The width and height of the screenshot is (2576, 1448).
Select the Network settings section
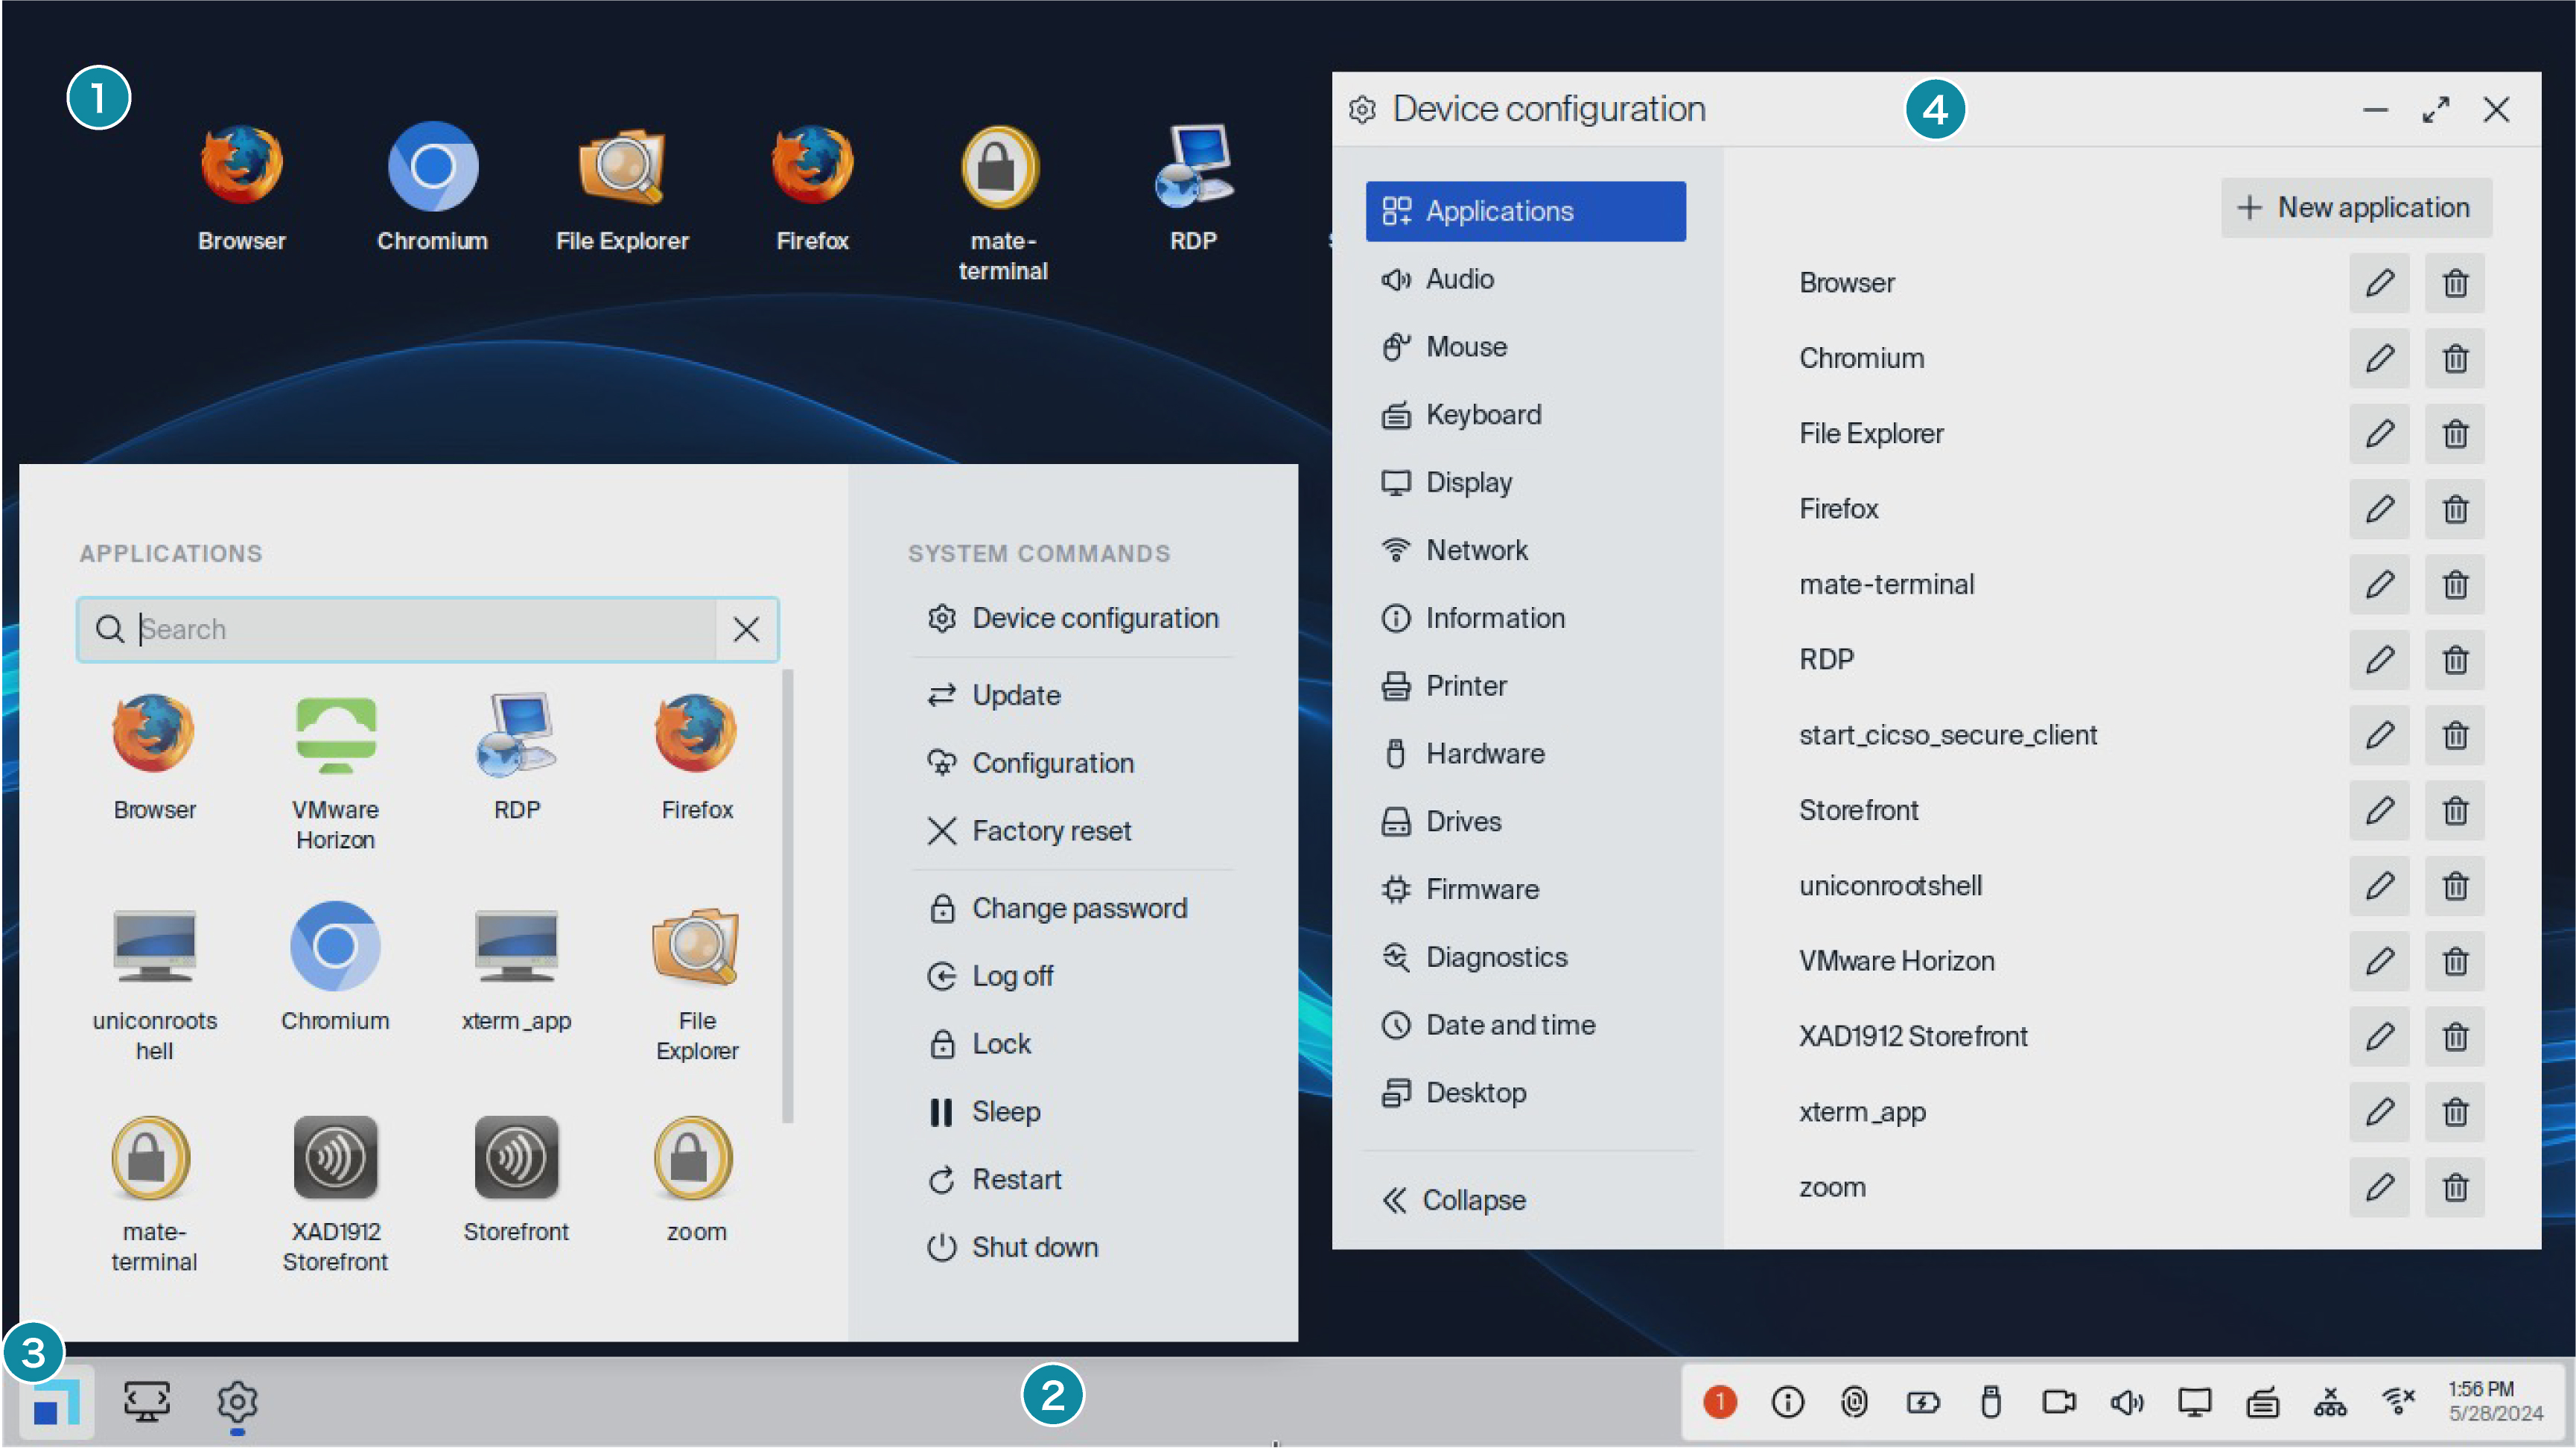point(1475,550)
